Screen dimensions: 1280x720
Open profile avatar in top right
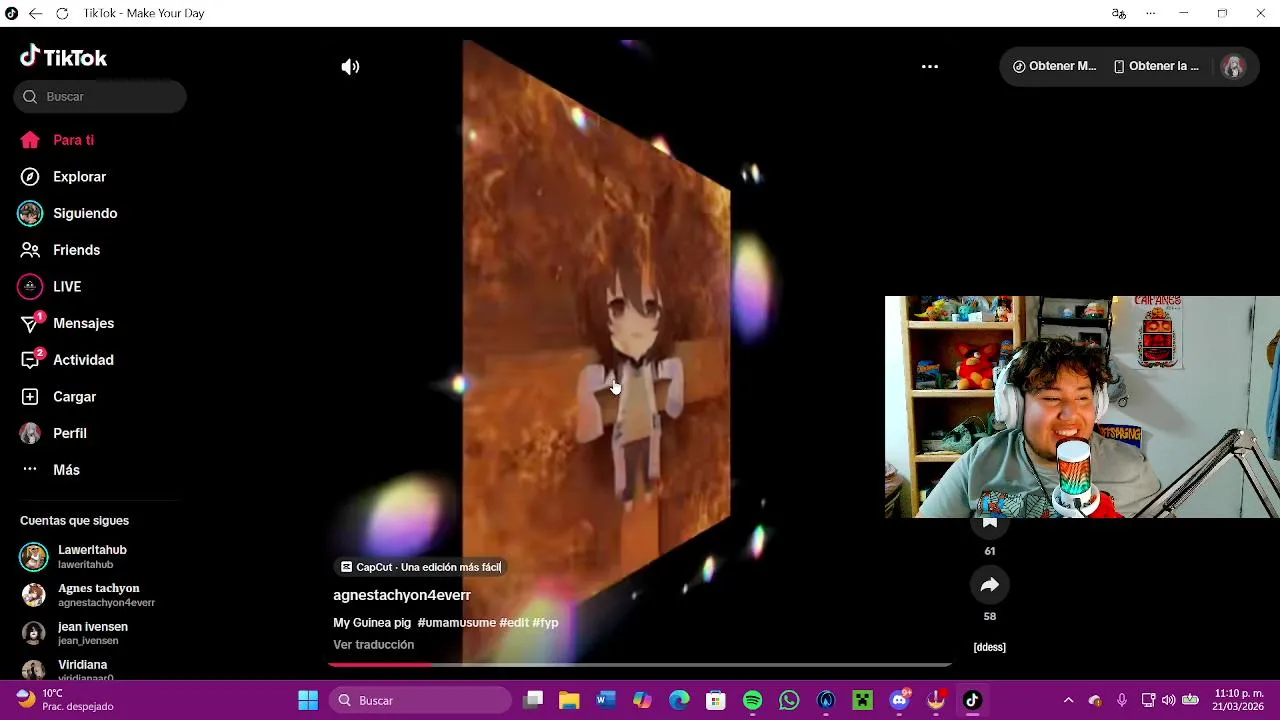[1233, 67]
